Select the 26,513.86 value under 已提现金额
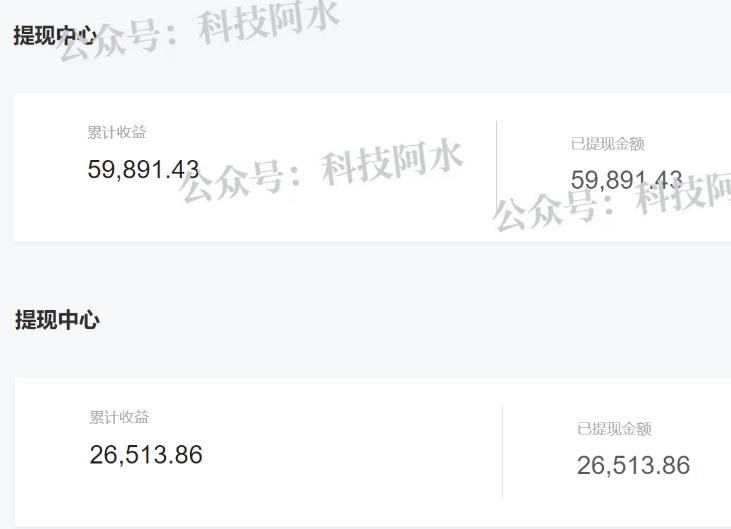The image size is (731, 529). point(633,466)
